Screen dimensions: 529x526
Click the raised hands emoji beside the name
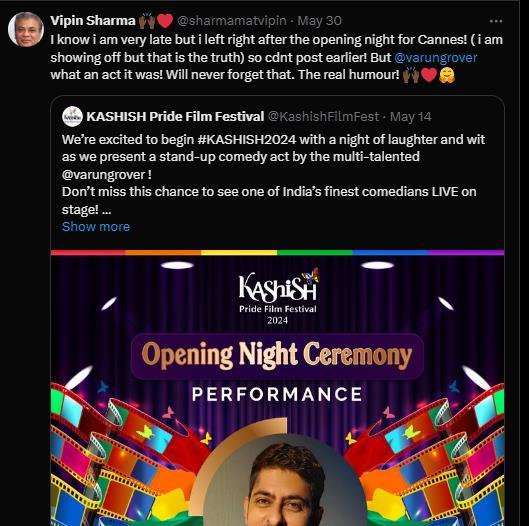pos(147,21)
